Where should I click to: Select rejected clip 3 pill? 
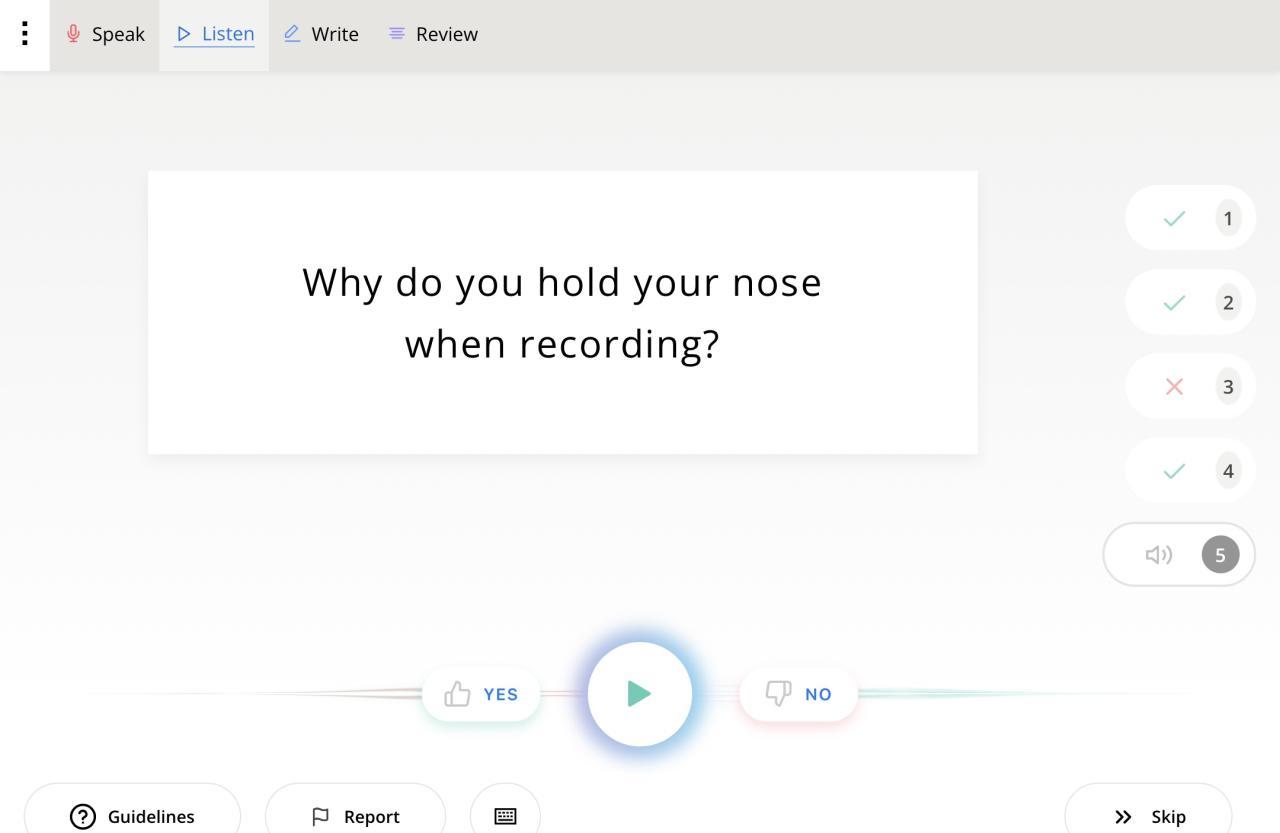[x=1190, y=386]
